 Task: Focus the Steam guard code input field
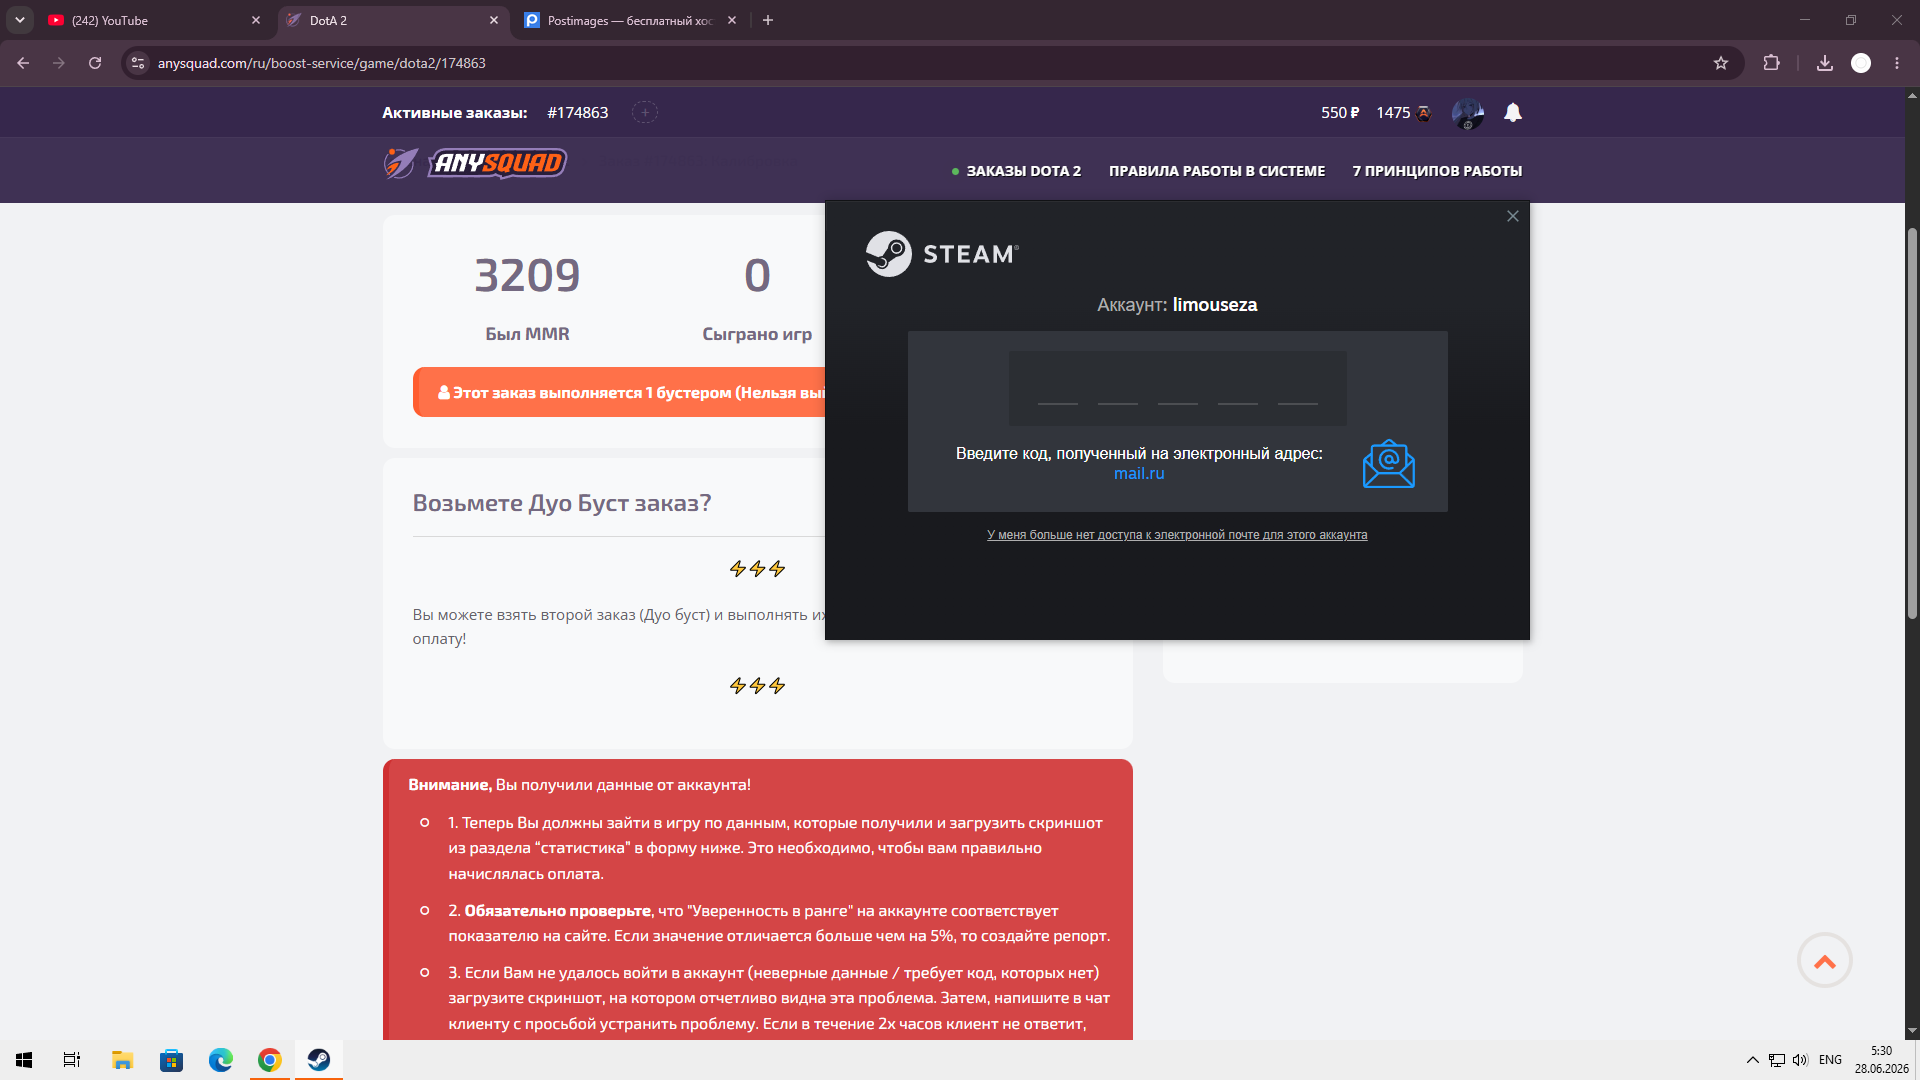(1177, 388)
